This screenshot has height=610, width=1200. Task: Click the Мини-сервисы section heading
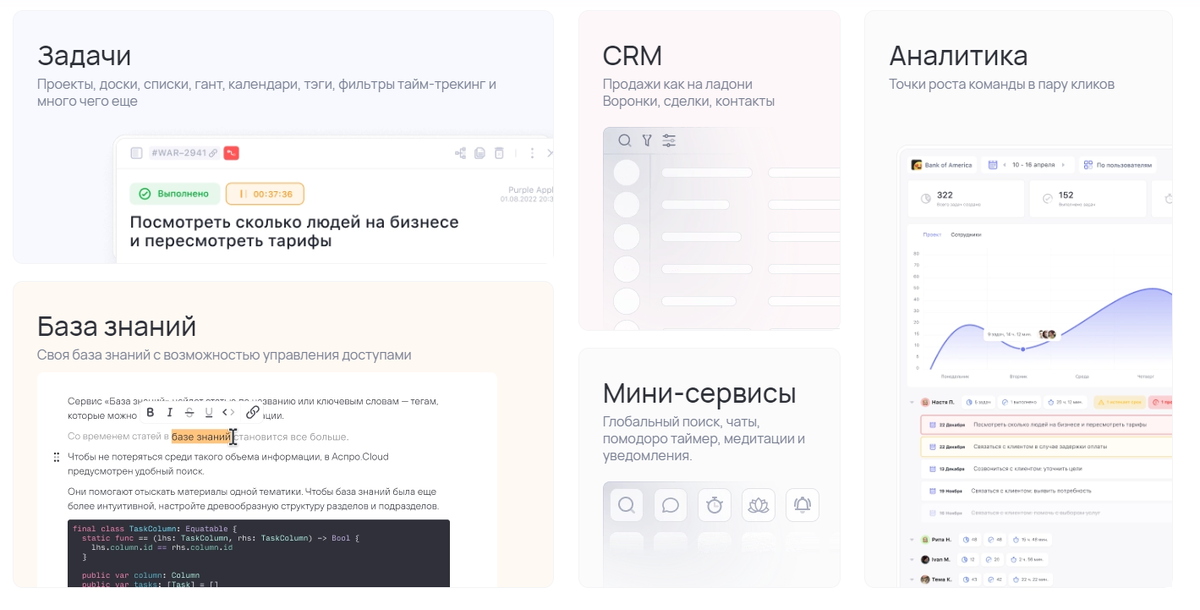pyautogui.click(x=699, y=392)
